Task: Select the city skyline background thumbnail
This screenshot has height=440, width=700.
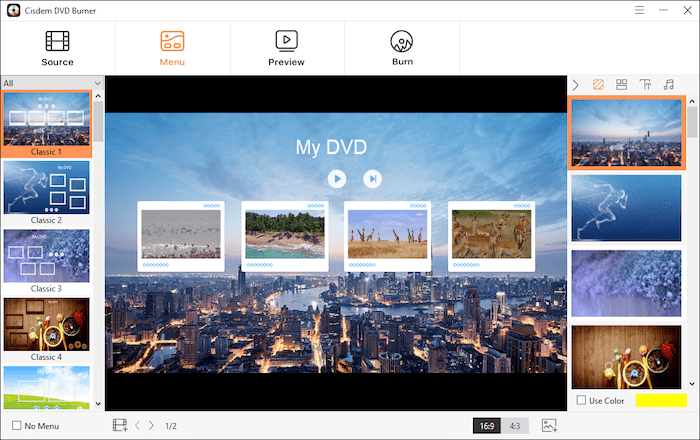Action: coord(627,133)
